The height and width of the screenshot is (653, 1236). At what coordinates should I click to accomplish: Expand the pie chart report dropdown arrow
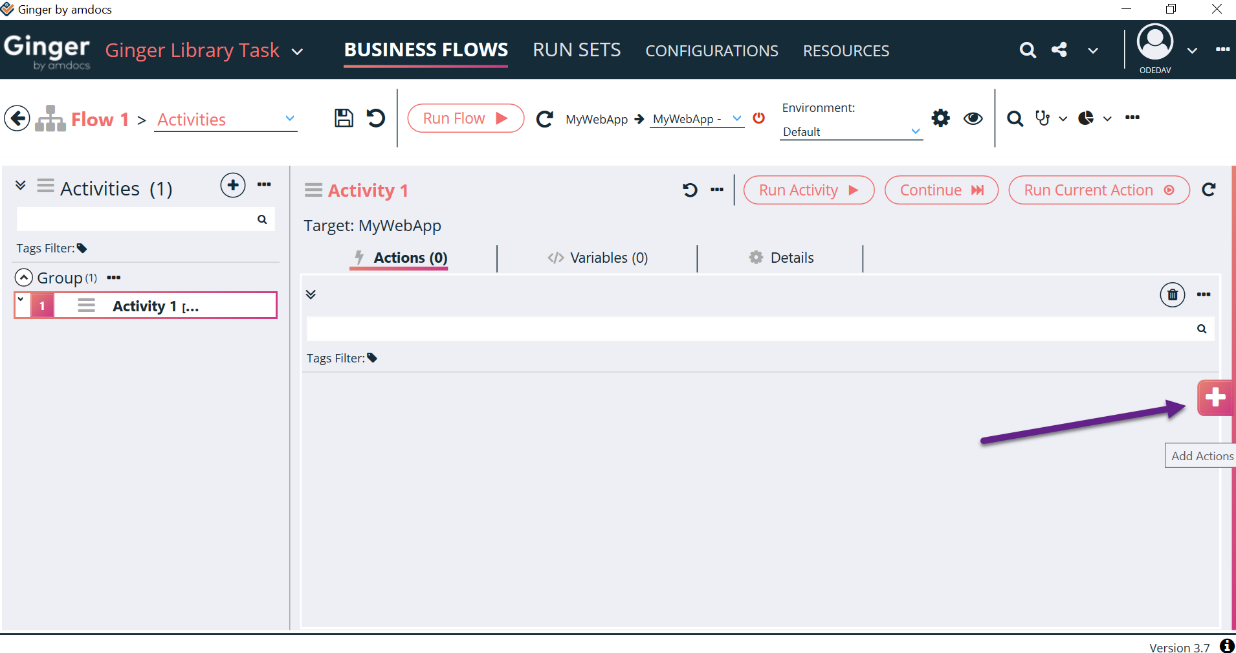[1107, 118]
